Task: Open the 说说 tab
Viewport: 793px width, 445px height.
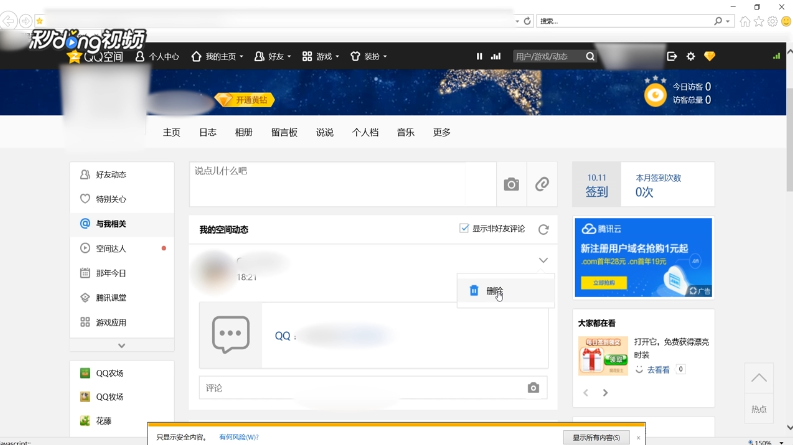Action: [x=325, y=132]
